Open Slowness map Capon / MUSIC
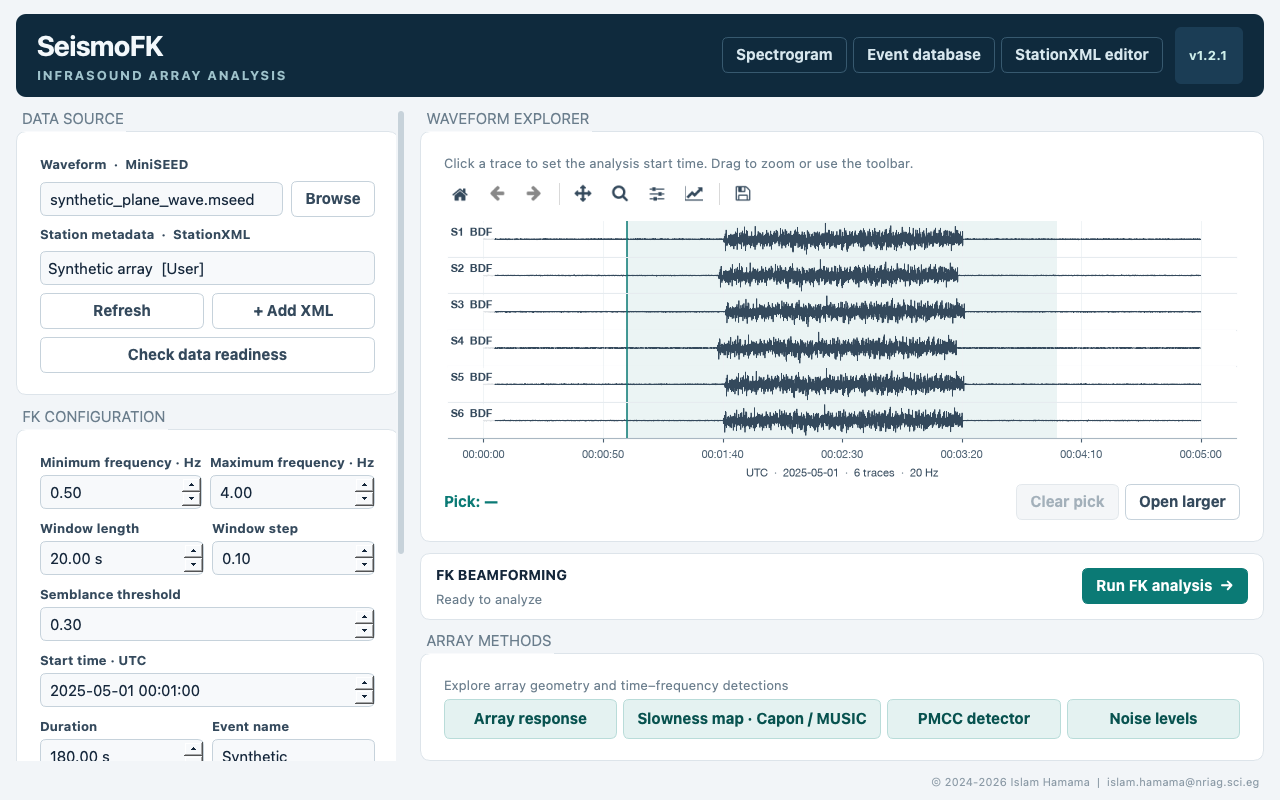This screenshot has height=800, width=1280. (752, 719)
